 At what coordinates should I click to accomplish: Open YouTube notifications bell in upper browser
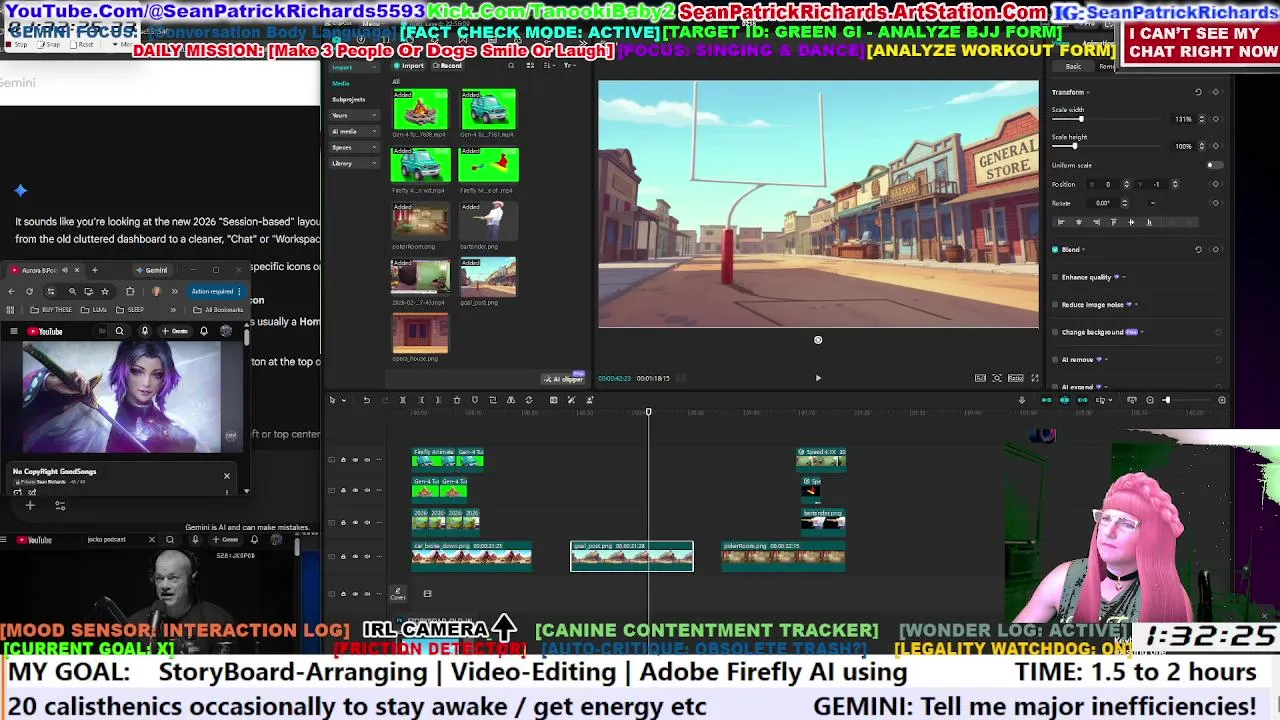tap(204, 331)
